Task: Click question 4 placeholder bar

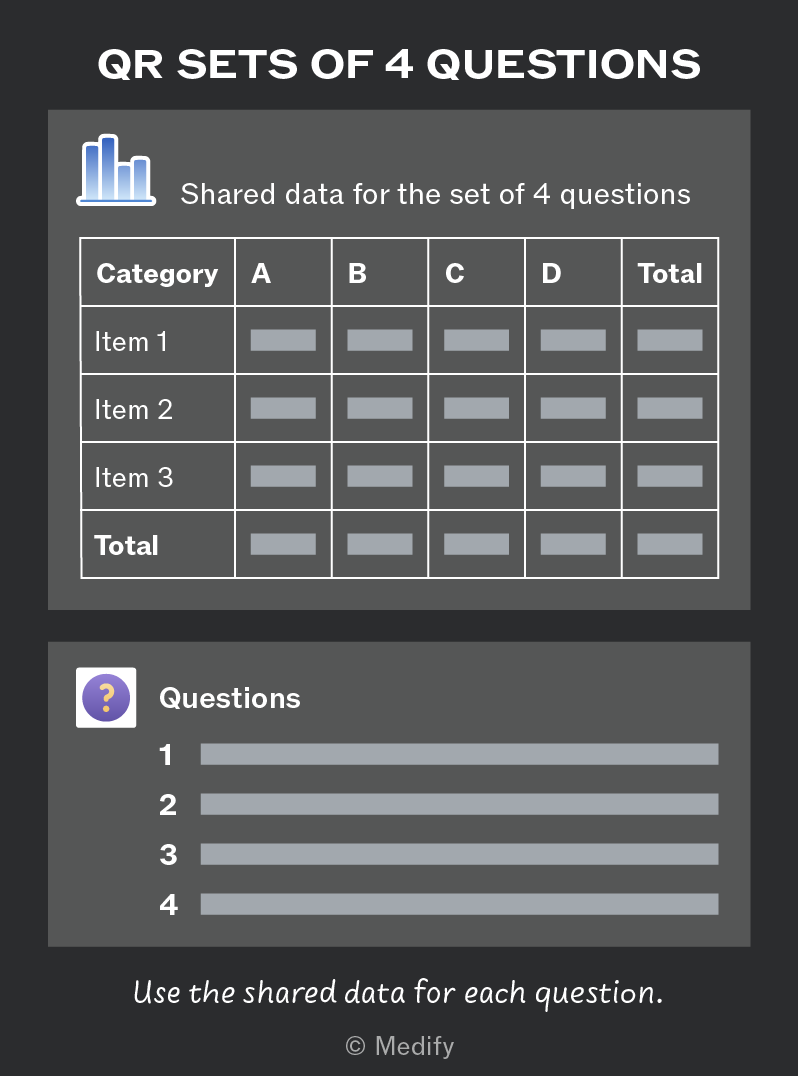Action: coord(459,904)
